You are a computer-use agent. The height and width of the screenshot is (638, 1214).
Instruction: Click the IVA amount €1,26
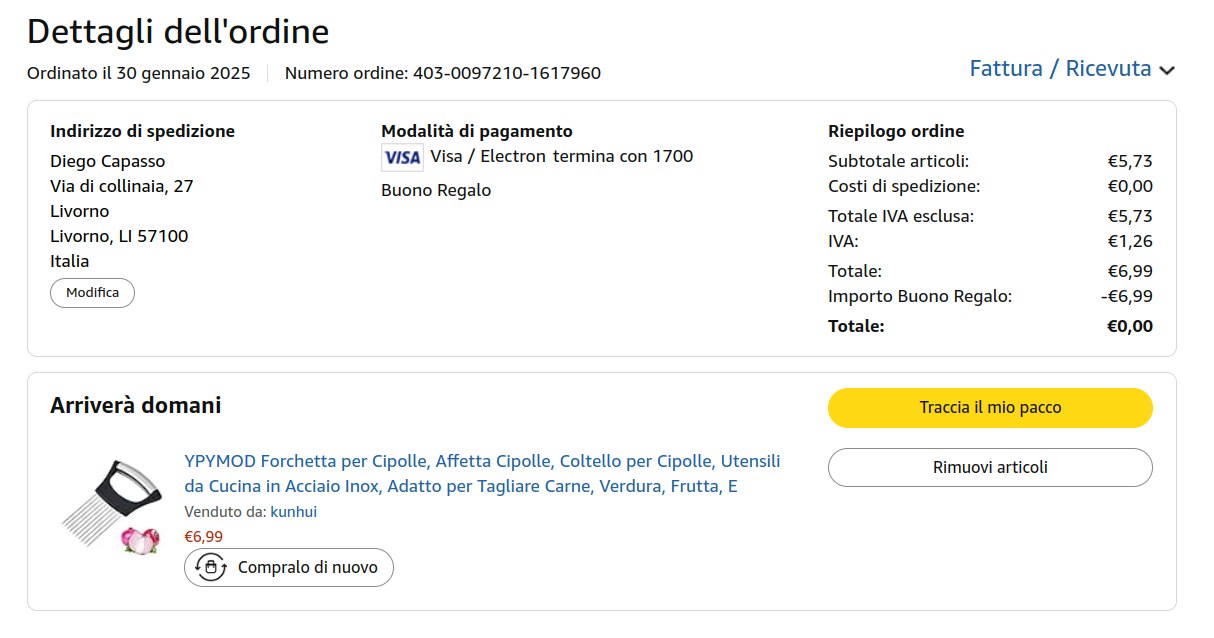coord(1130,241)
